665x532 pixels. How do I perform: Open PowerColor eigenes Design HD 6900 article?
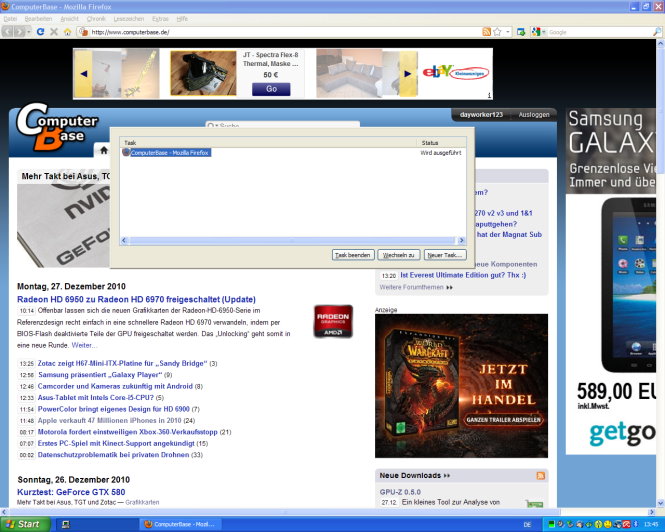(x=113, y=409)
